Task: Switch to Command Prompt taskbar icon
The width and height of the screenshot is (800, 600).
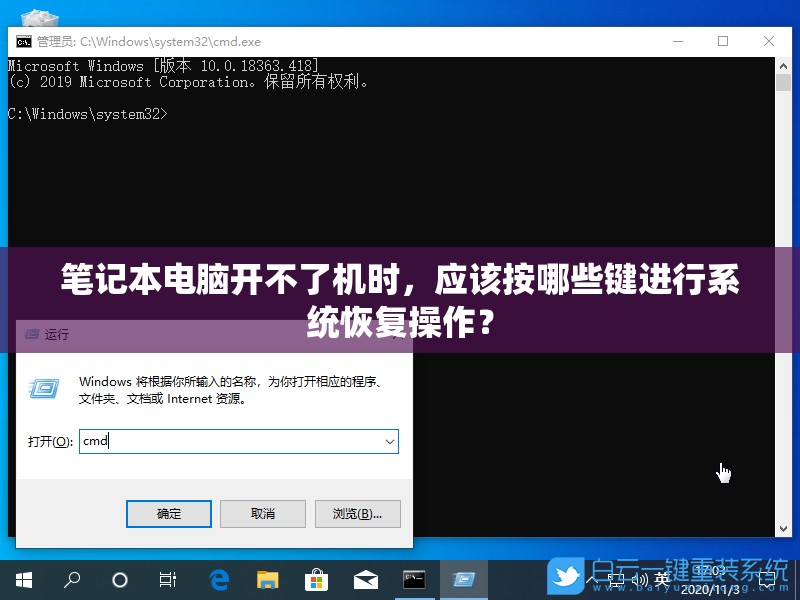Action: point(414,580)
